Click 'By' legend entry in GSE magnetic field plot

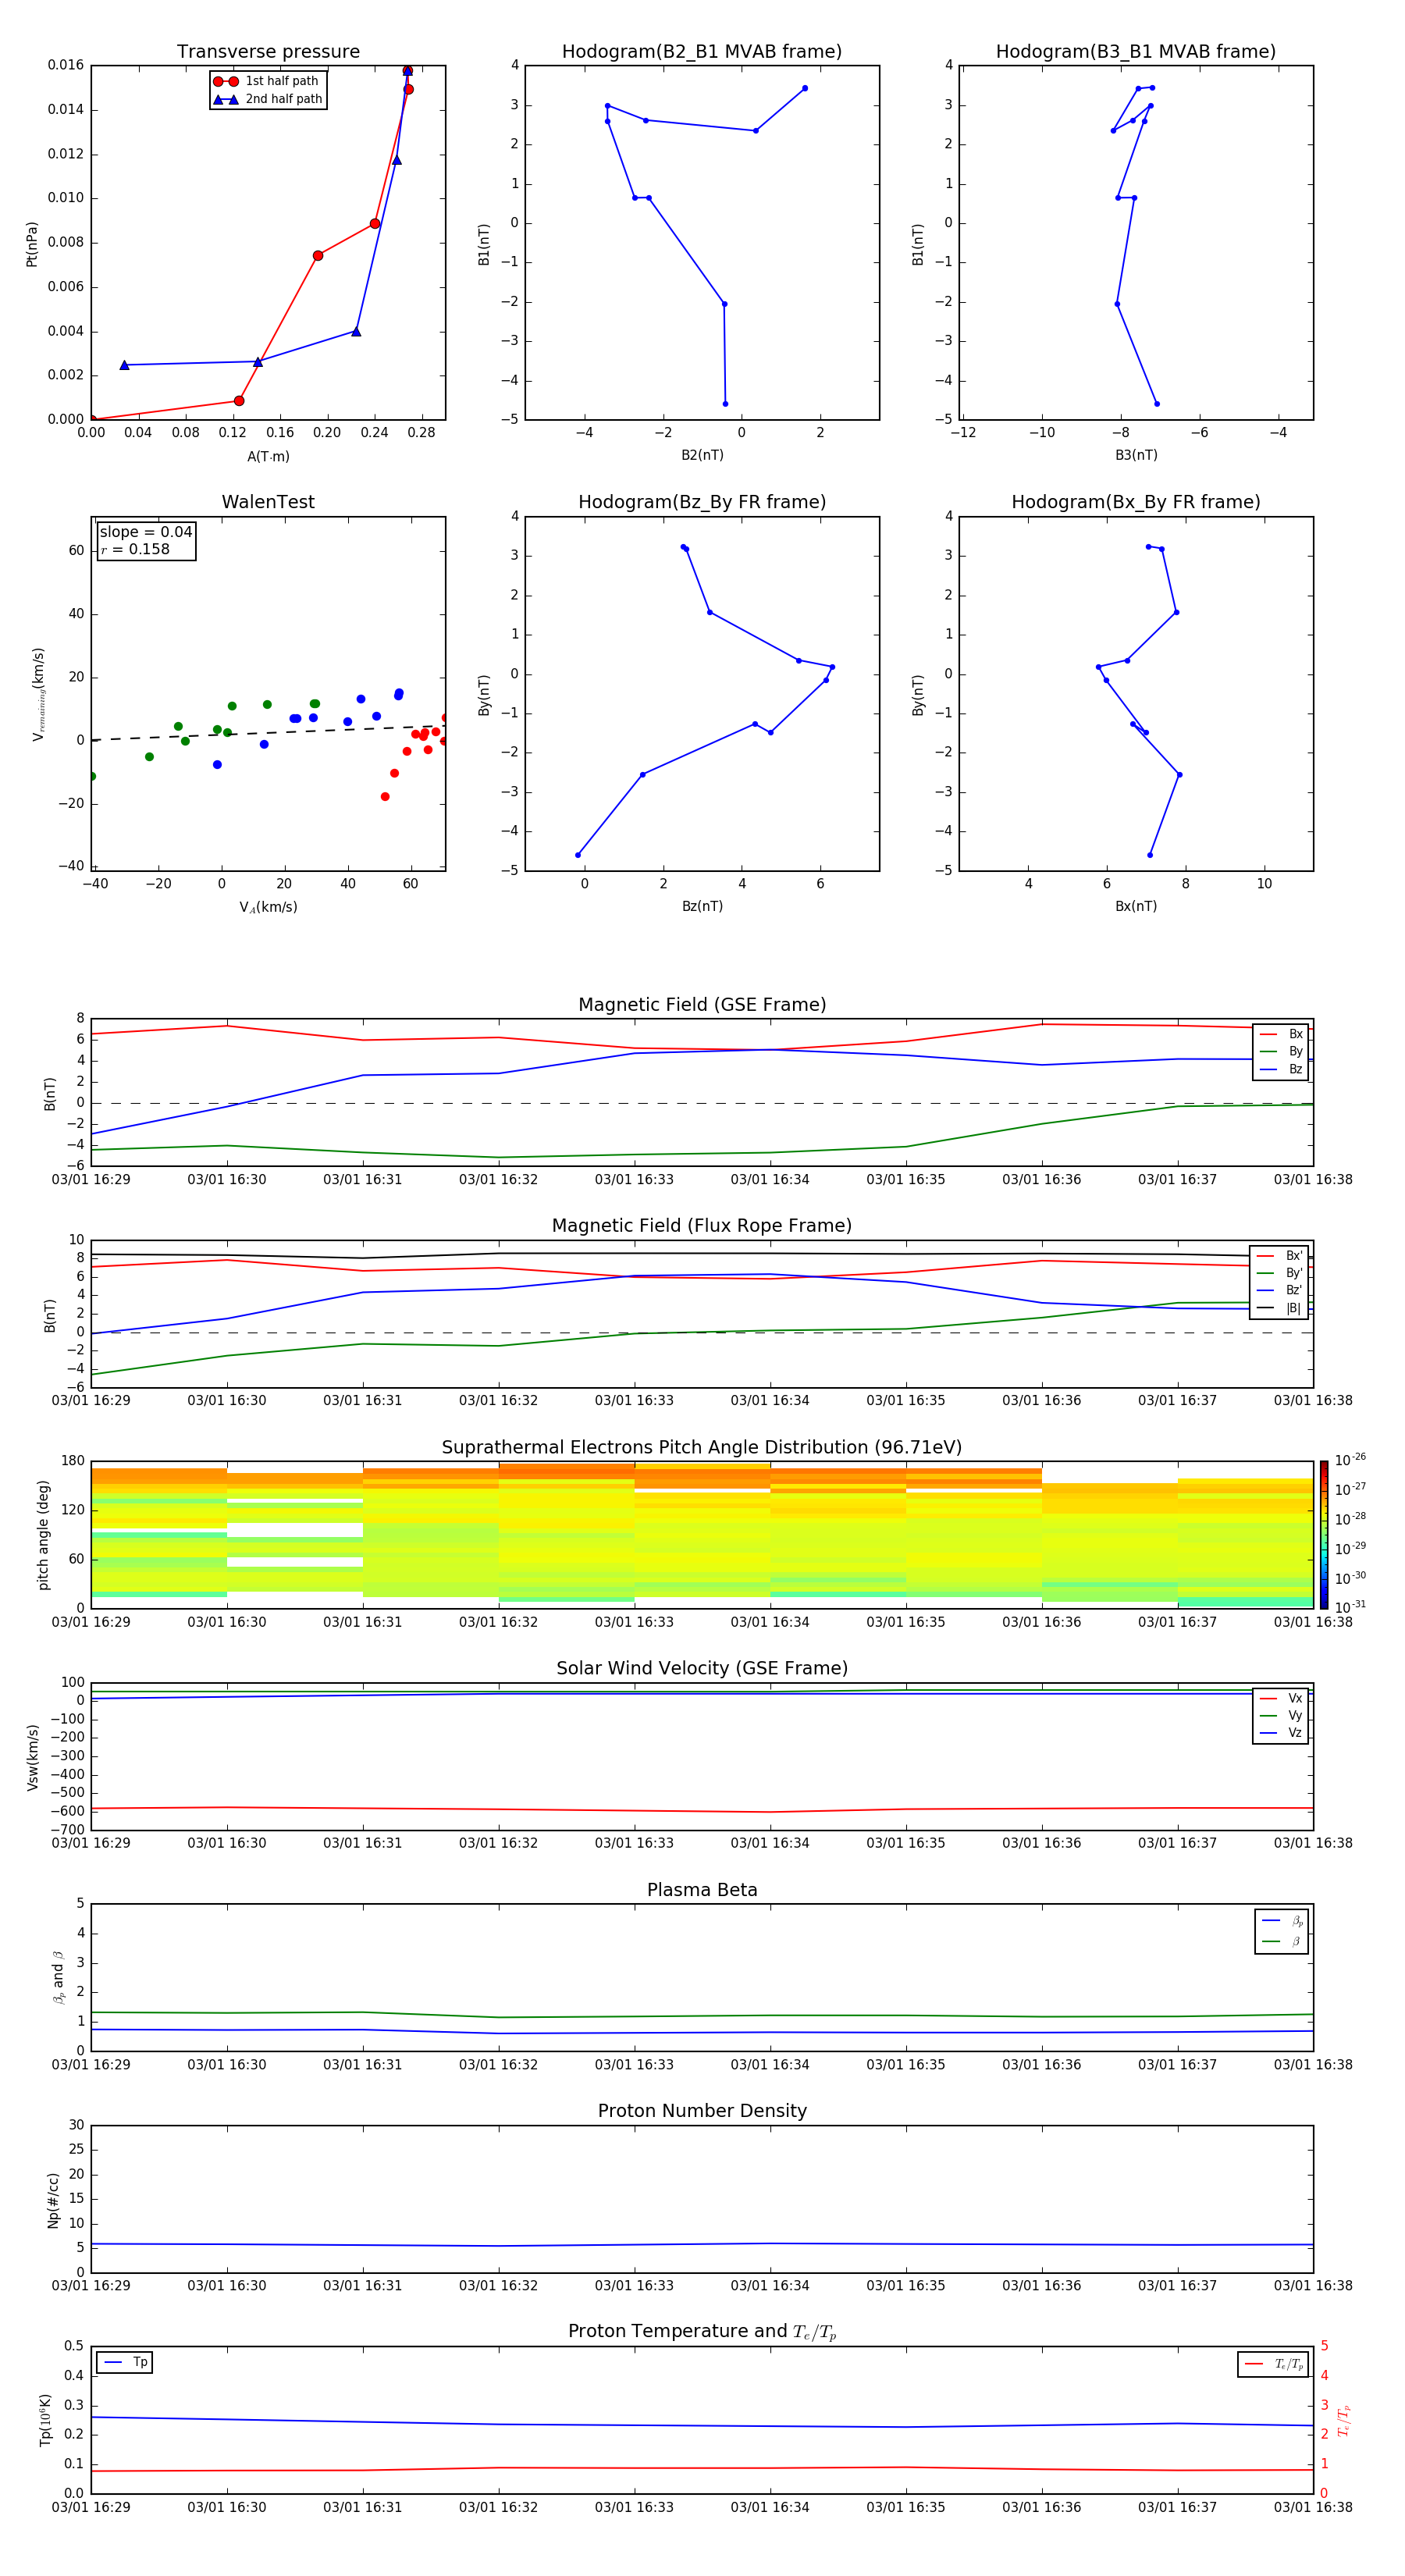tap(1282, 1051)
